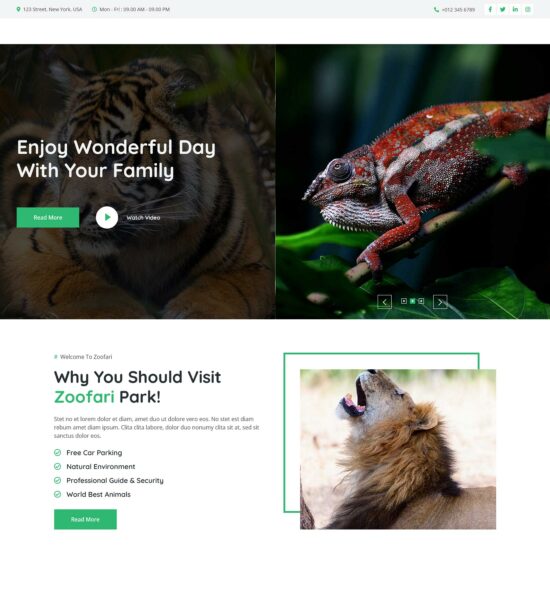Advance to next carousel slide arrow
This screenshot has width=550, height=600.
(x=440, y=302)
